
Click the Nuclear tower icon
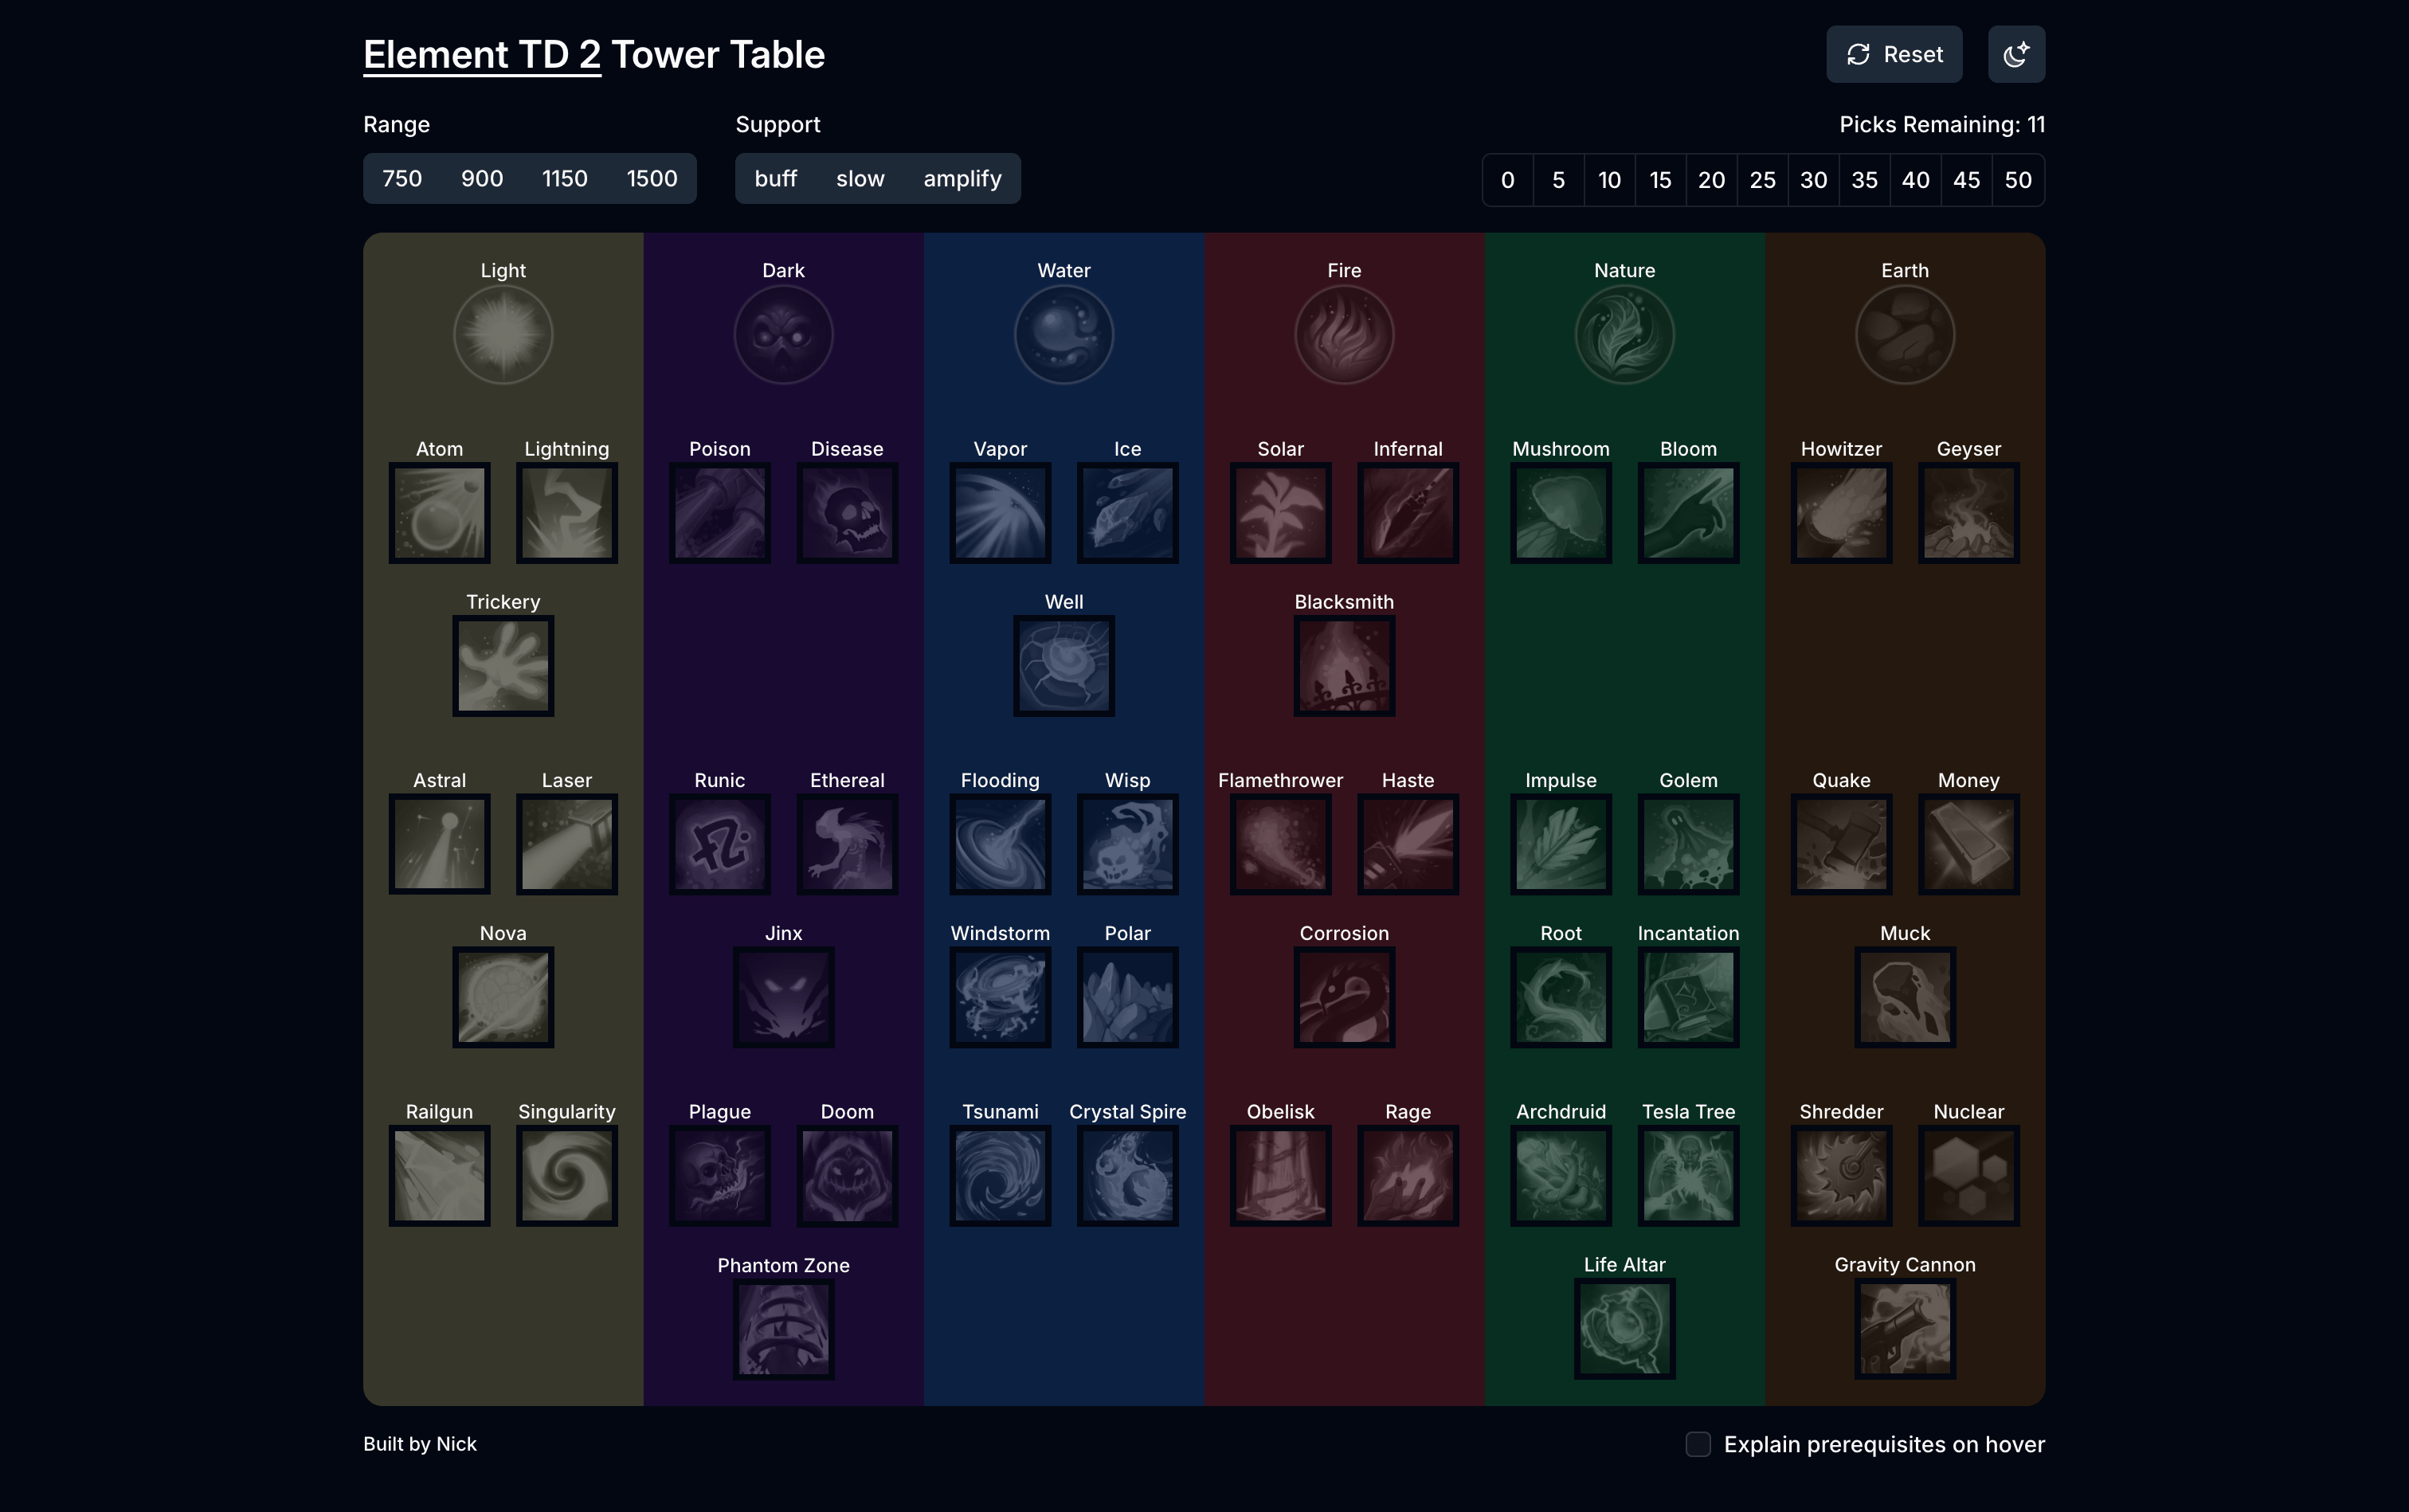point(1969,1175)
